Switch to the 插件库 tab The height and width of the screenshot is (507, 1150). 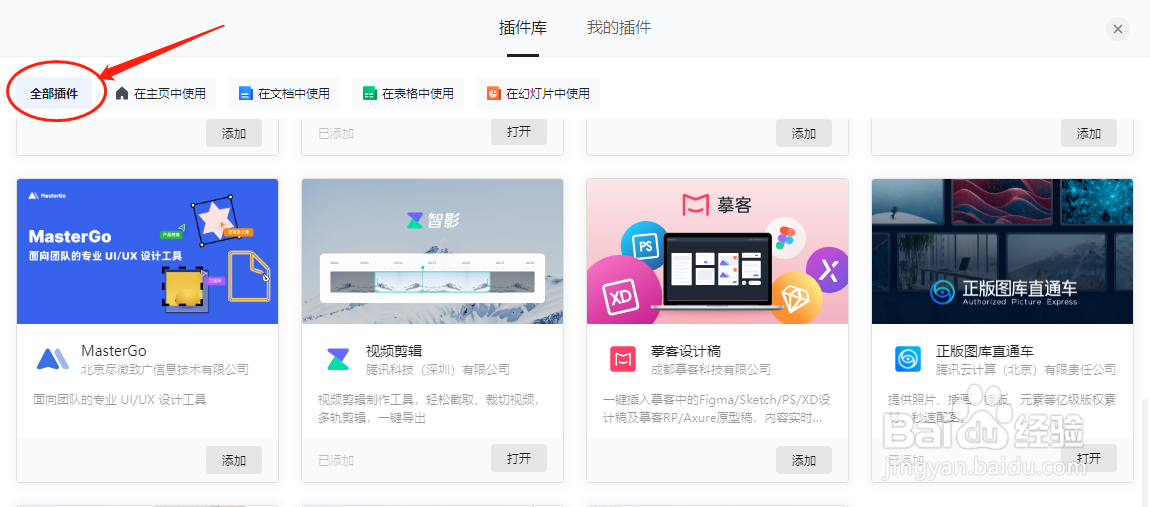(522, 28)
